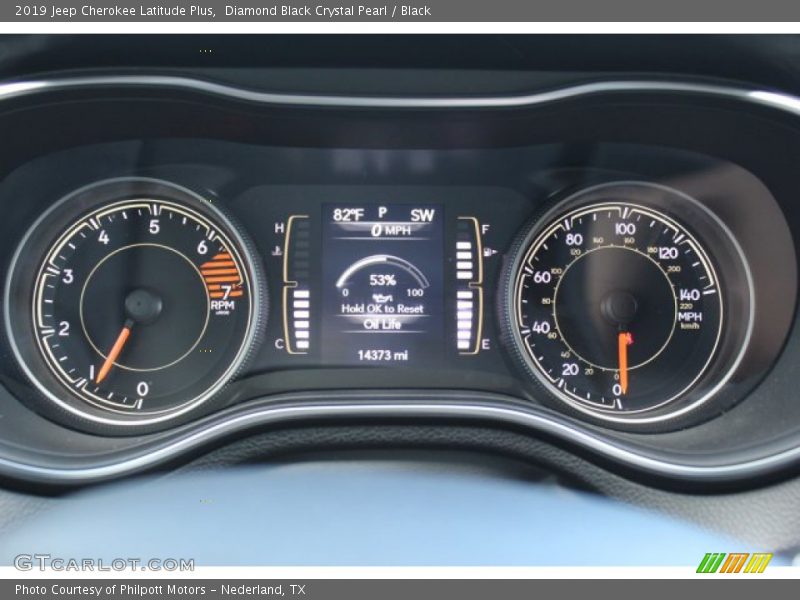800x600 pixels.
Task: Click the number 4 on the tachometer
Action: coord(104,237)
